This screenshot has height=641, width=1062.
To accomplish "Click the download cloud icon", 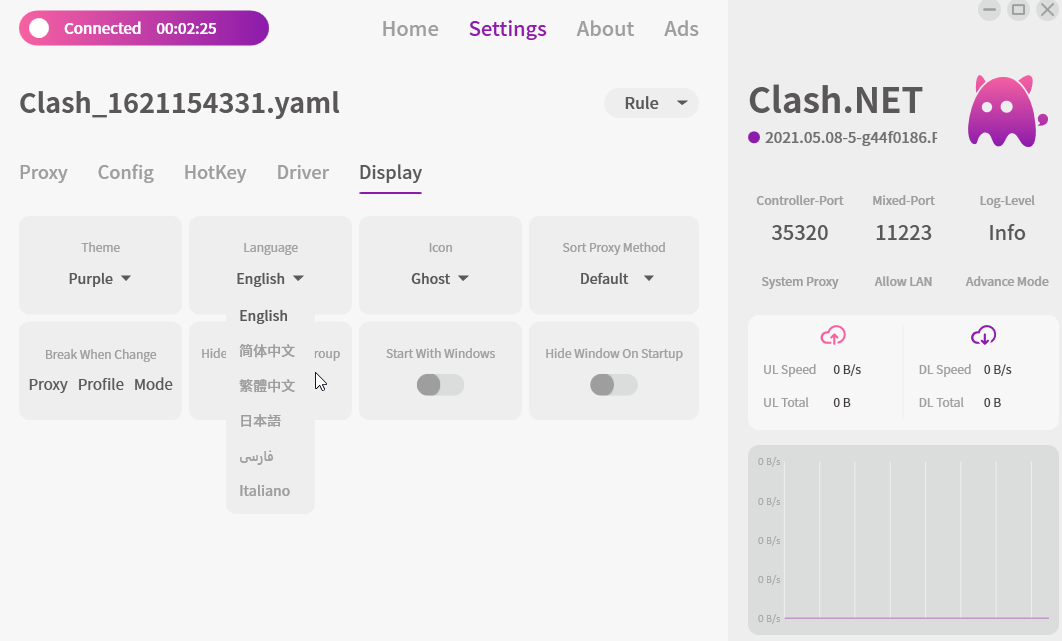I will 983,335.
